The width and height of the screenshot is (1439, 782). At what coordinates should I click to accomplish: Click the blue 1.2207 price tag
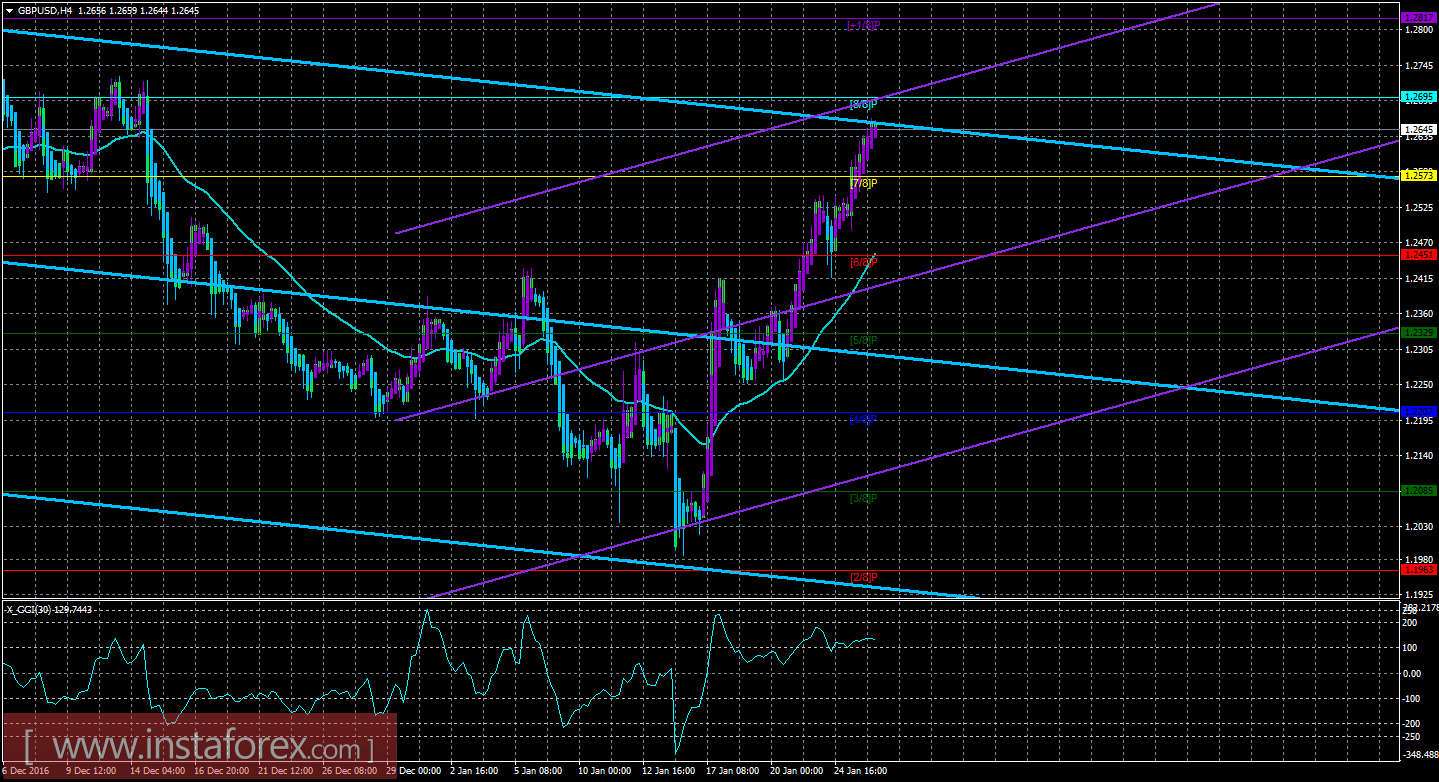tap(1418, 412)
